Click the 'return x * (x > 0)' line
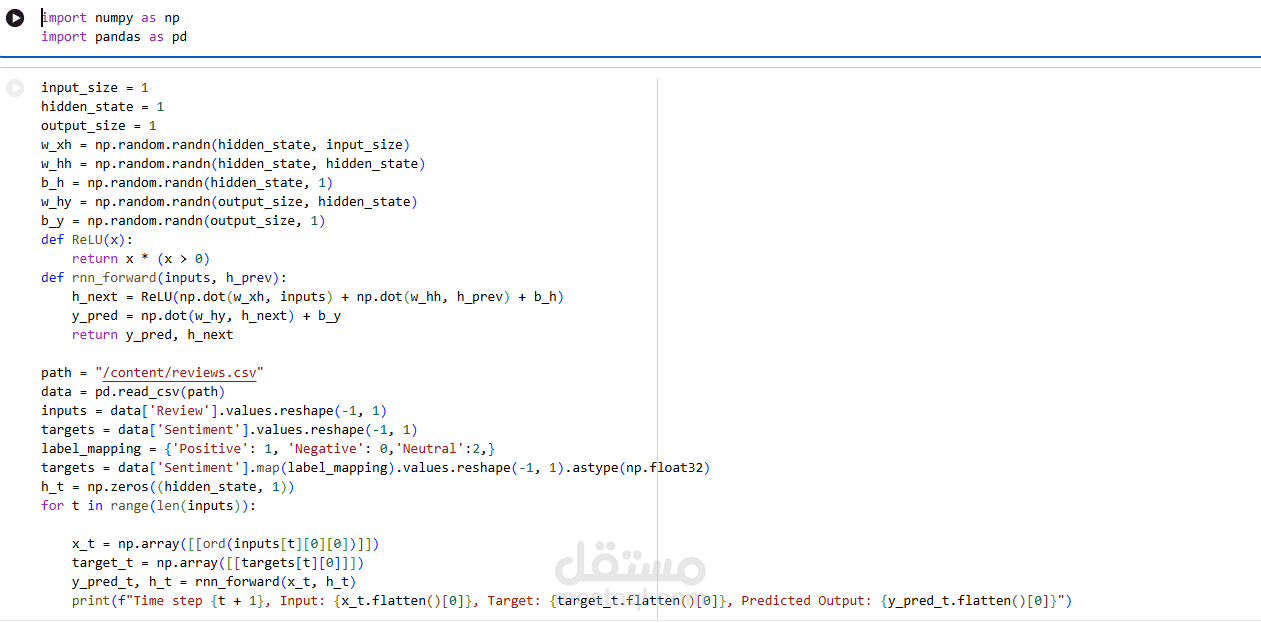The height and width of the screenshot is (623, 1261). pyautogui.click(x=141, y=259)
